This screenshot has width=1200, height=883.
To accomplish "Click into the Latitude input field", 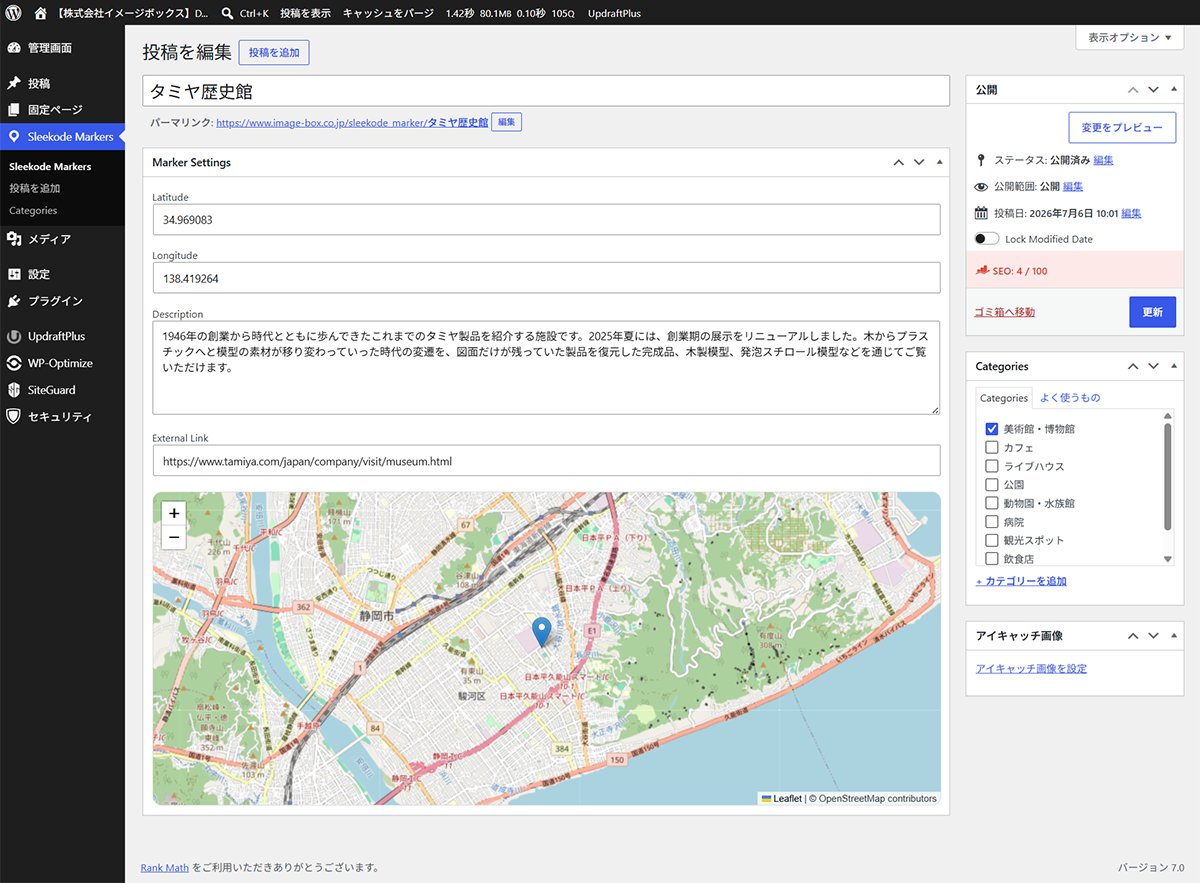I will pyautogui.click(x=546, y=220).
